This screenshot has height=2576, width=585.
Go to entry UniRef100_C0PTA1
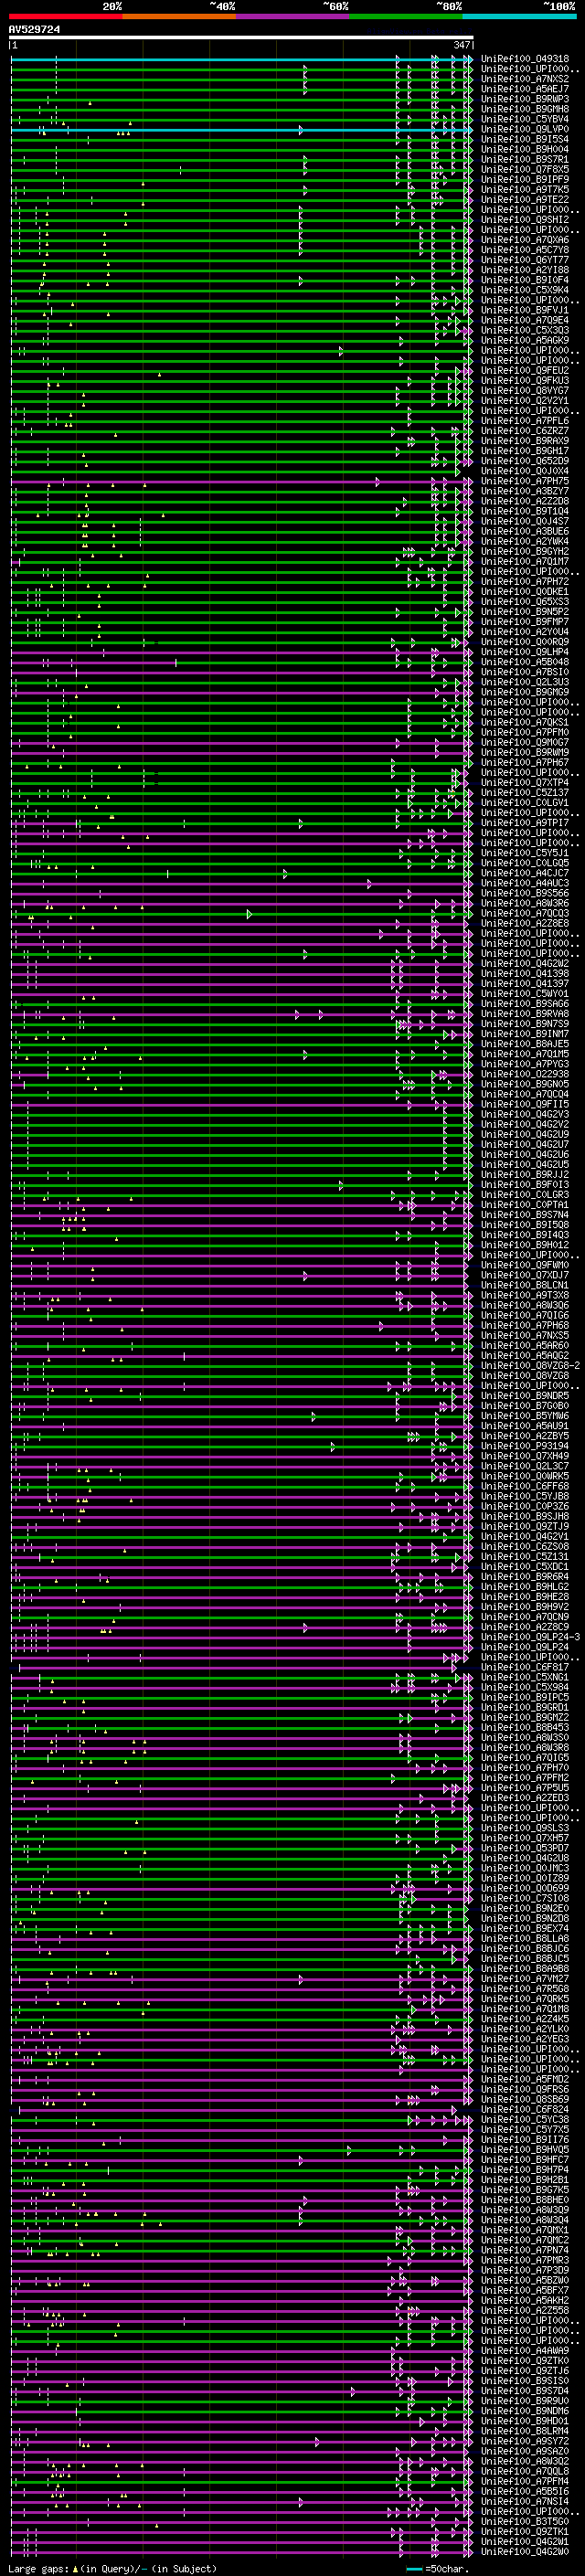(x=525, y=1205)
